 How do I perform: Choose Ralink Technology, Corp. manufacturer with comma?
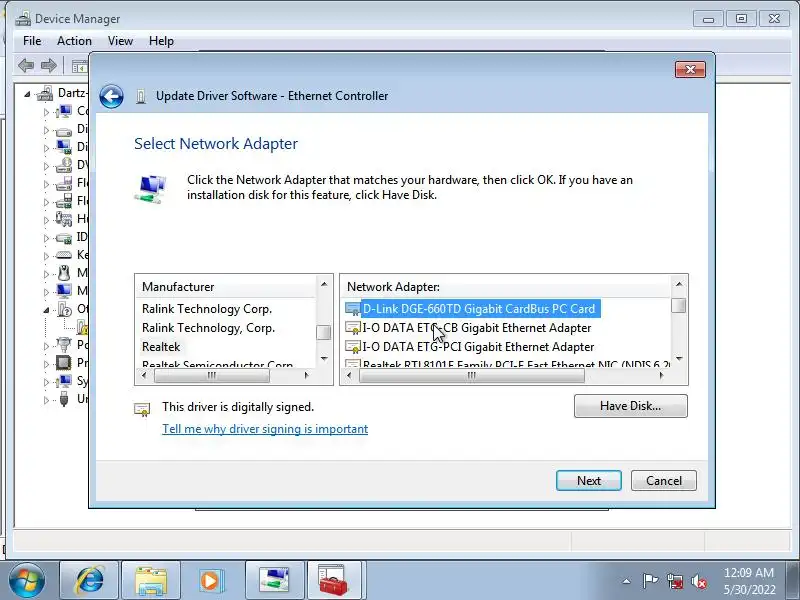(x=208, y=328)
